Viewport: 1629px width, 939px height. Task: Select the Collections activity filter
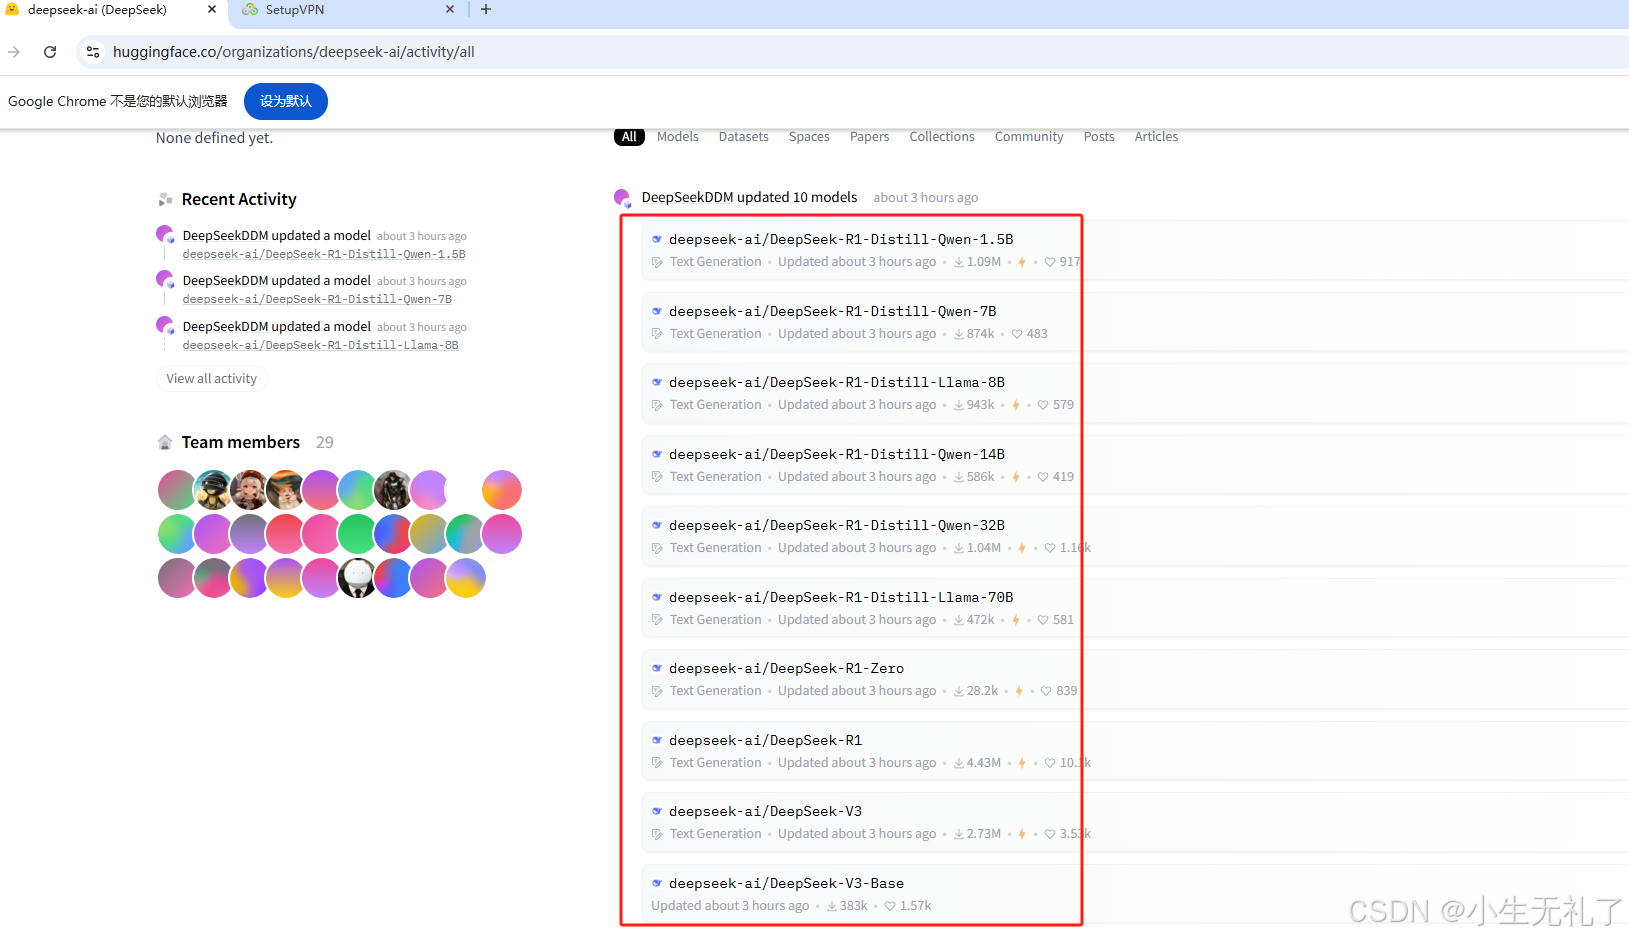click(942, 137)
